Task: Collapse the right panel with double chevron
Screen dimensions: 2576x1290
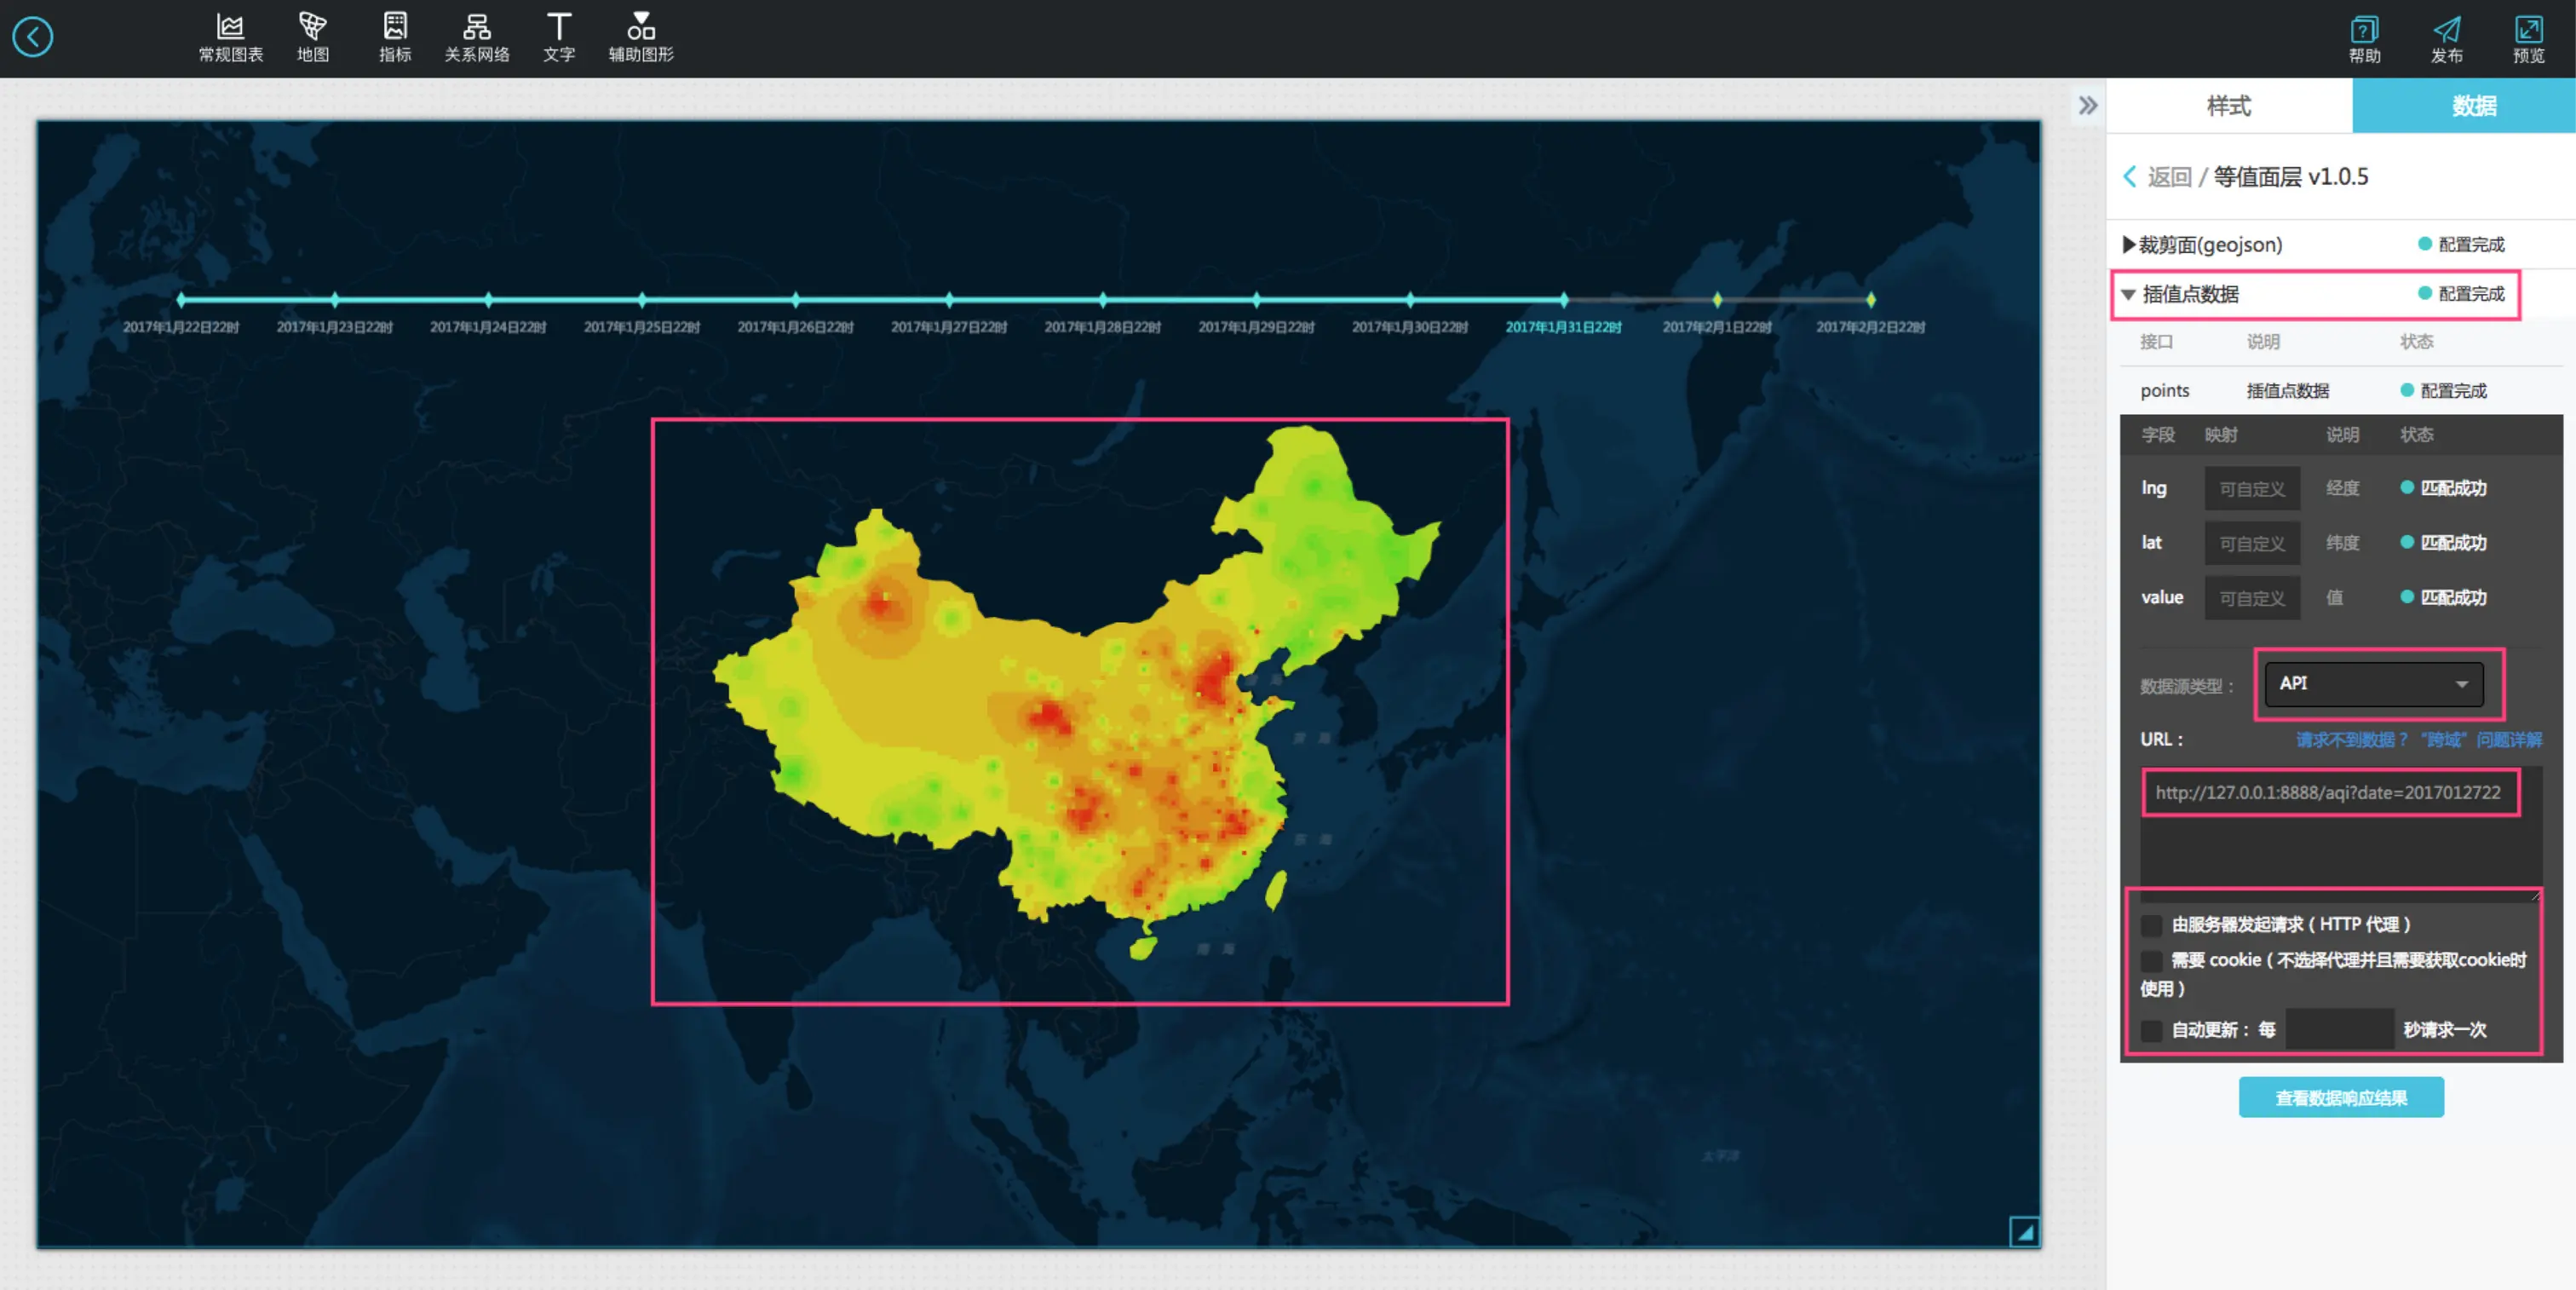Action: [2087, 106]
